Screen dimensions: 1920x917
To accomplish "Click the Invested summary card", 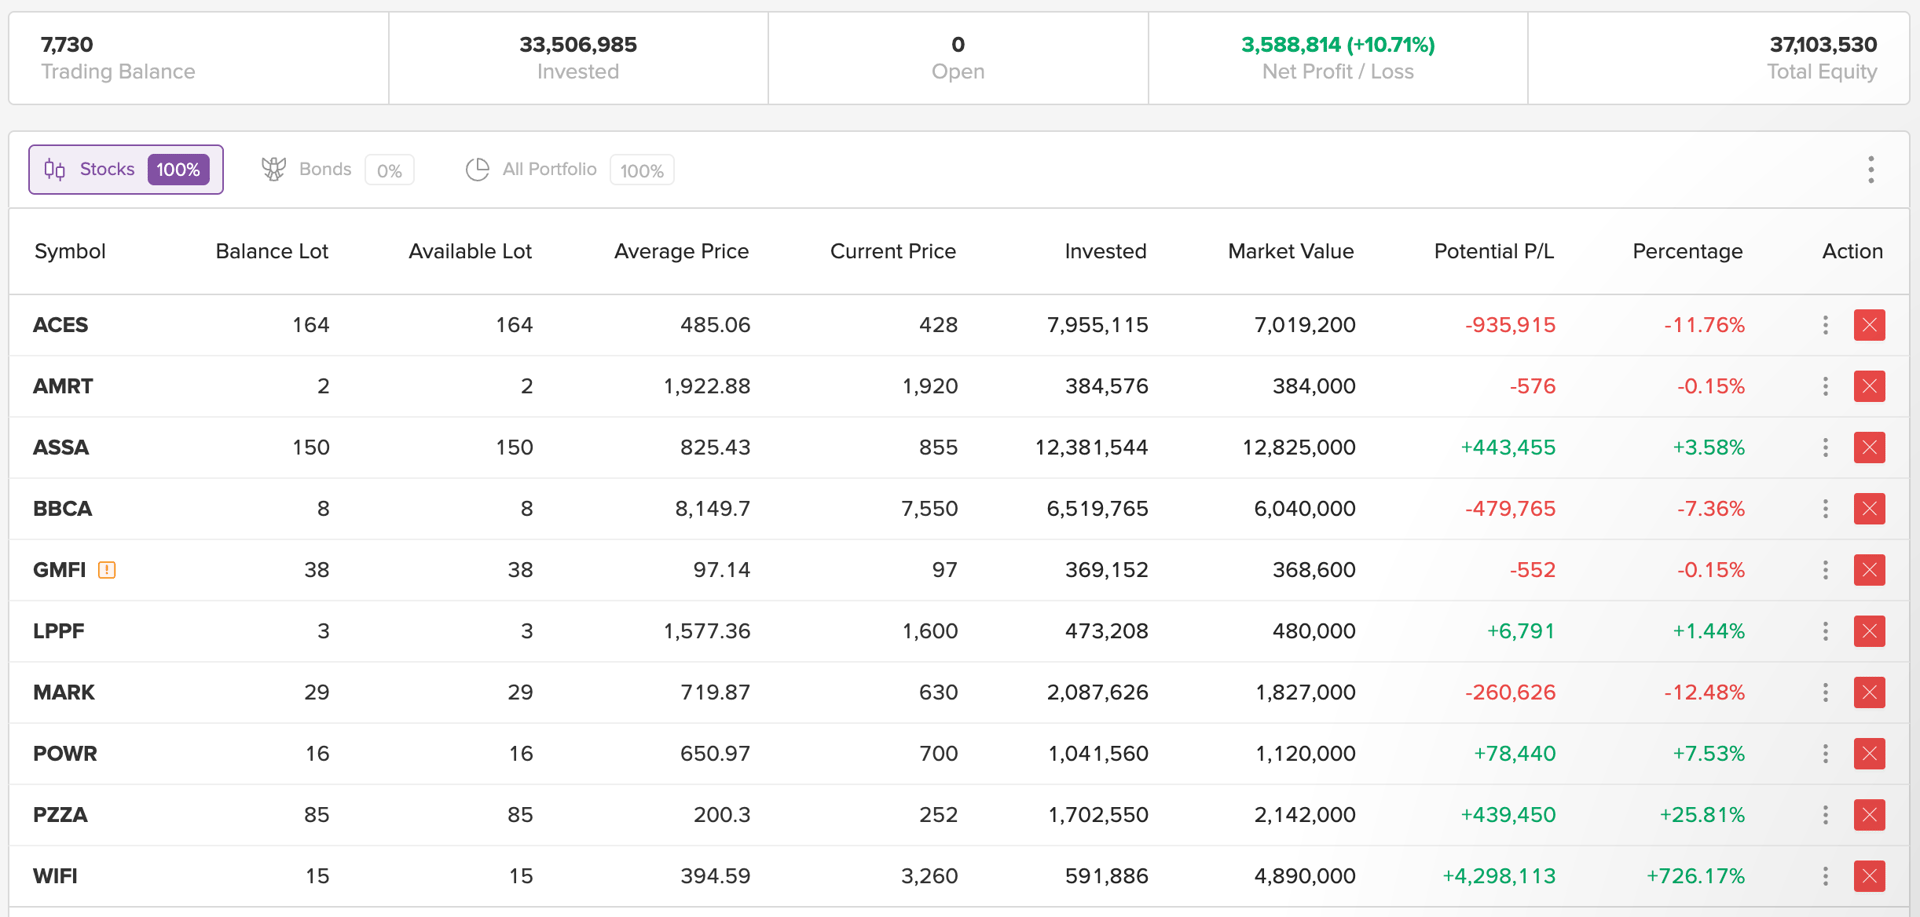I will coord(578,58).
